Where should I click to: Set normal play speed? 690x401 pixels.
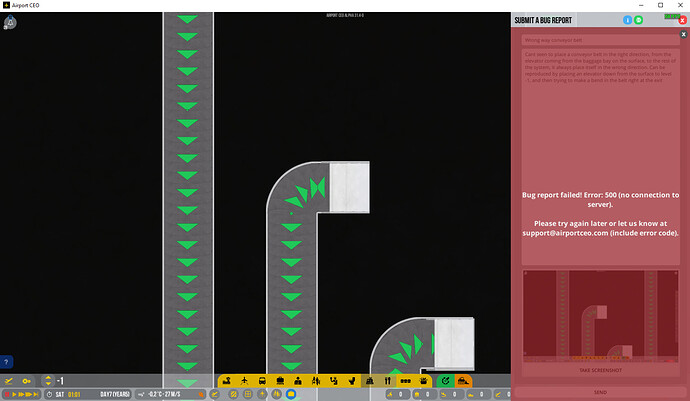(14, 394)
